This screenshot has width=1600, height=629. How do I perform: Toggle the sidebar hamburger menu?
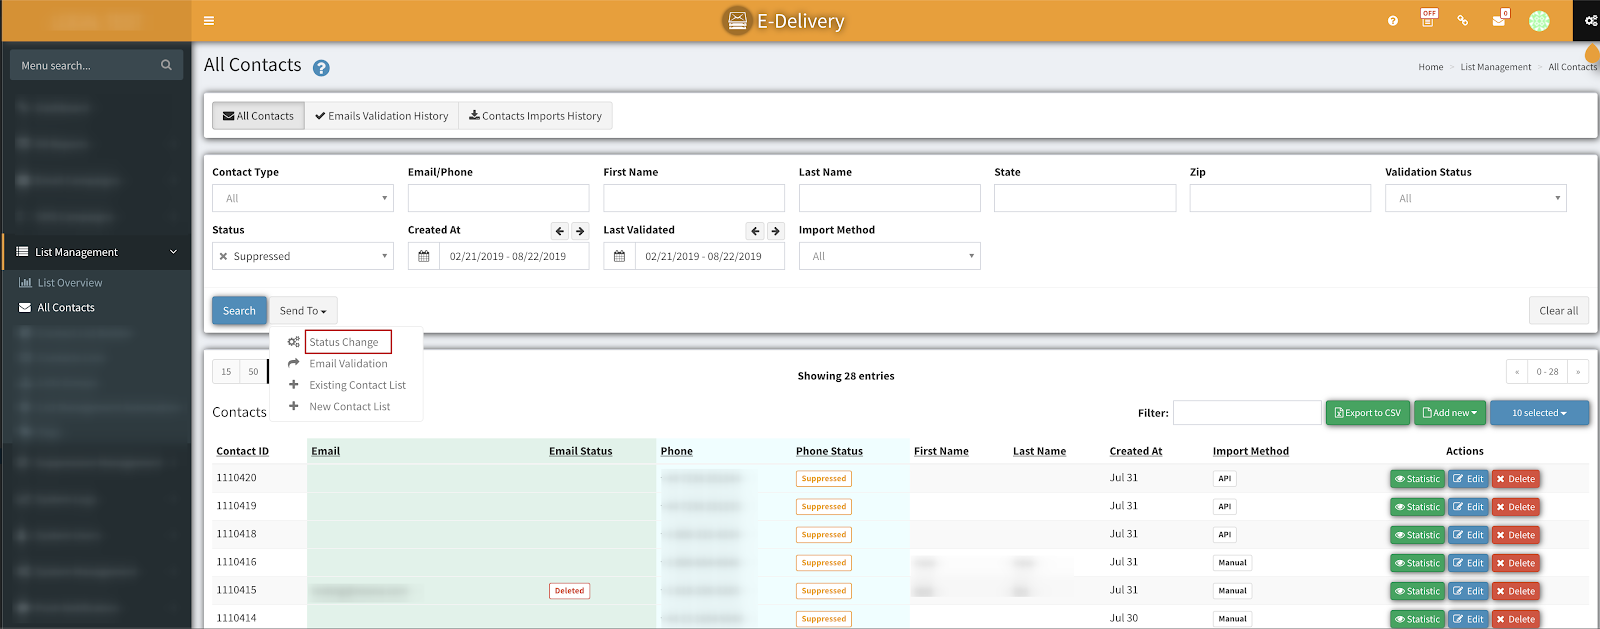pyautogui.click(x=209, y=20)
